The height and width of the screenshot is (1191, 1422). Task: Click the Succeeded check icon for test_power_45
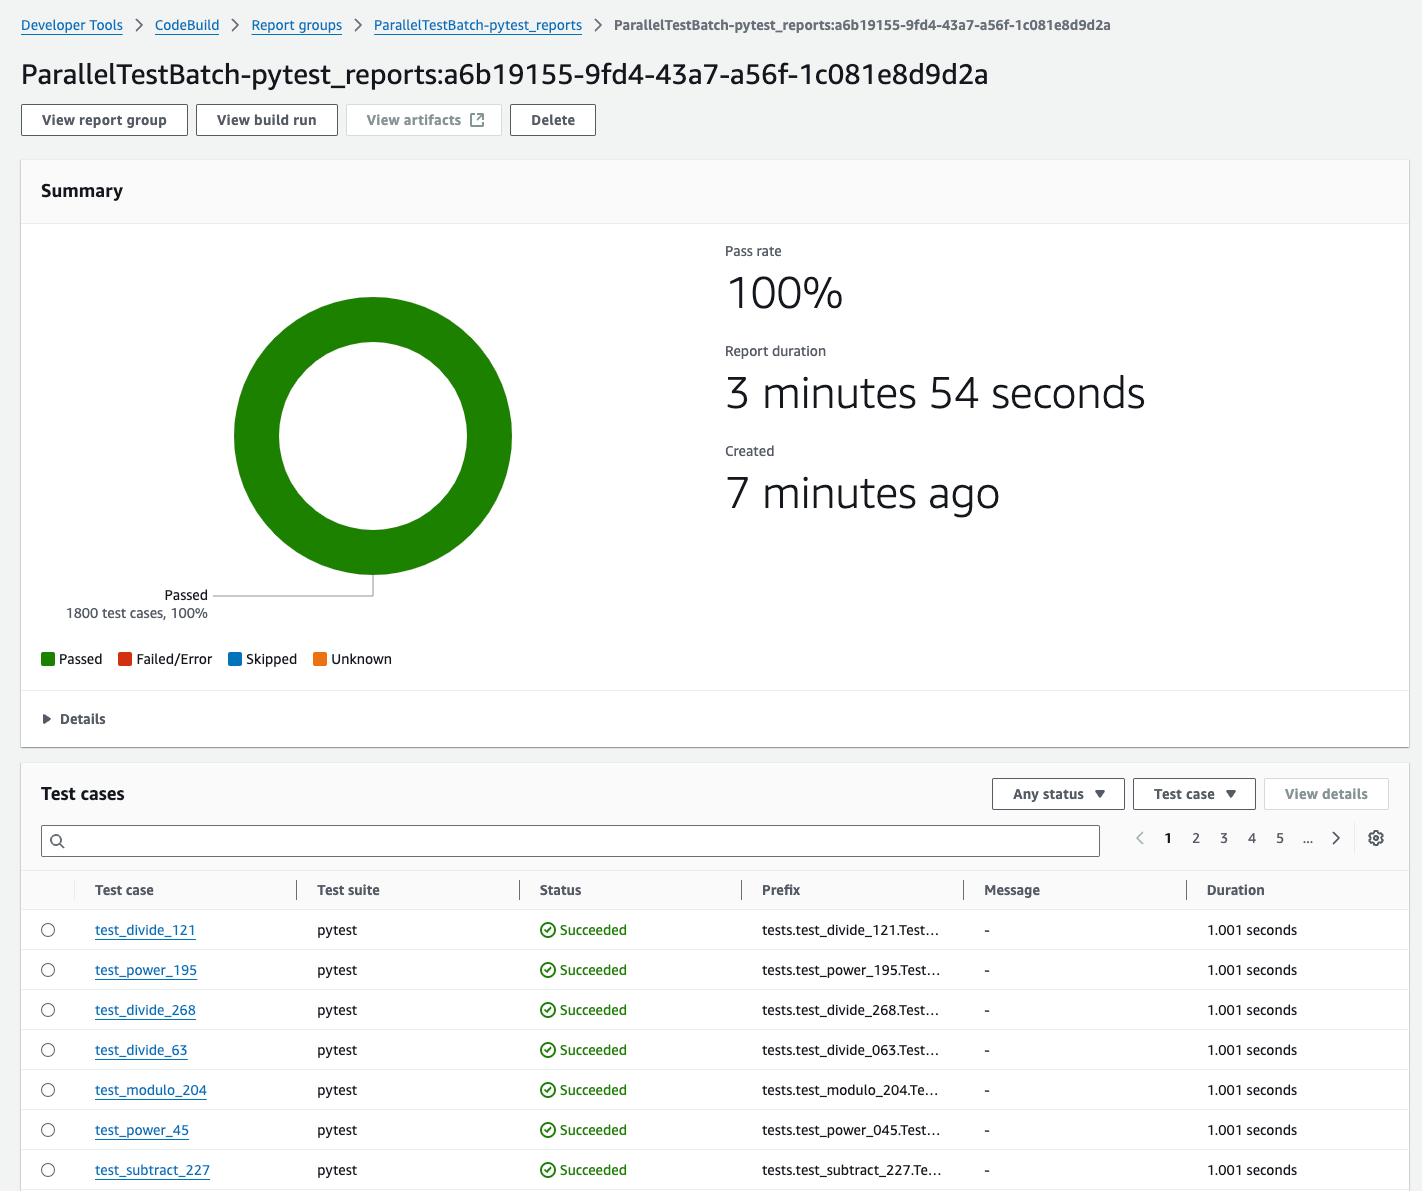point(548,1130)
